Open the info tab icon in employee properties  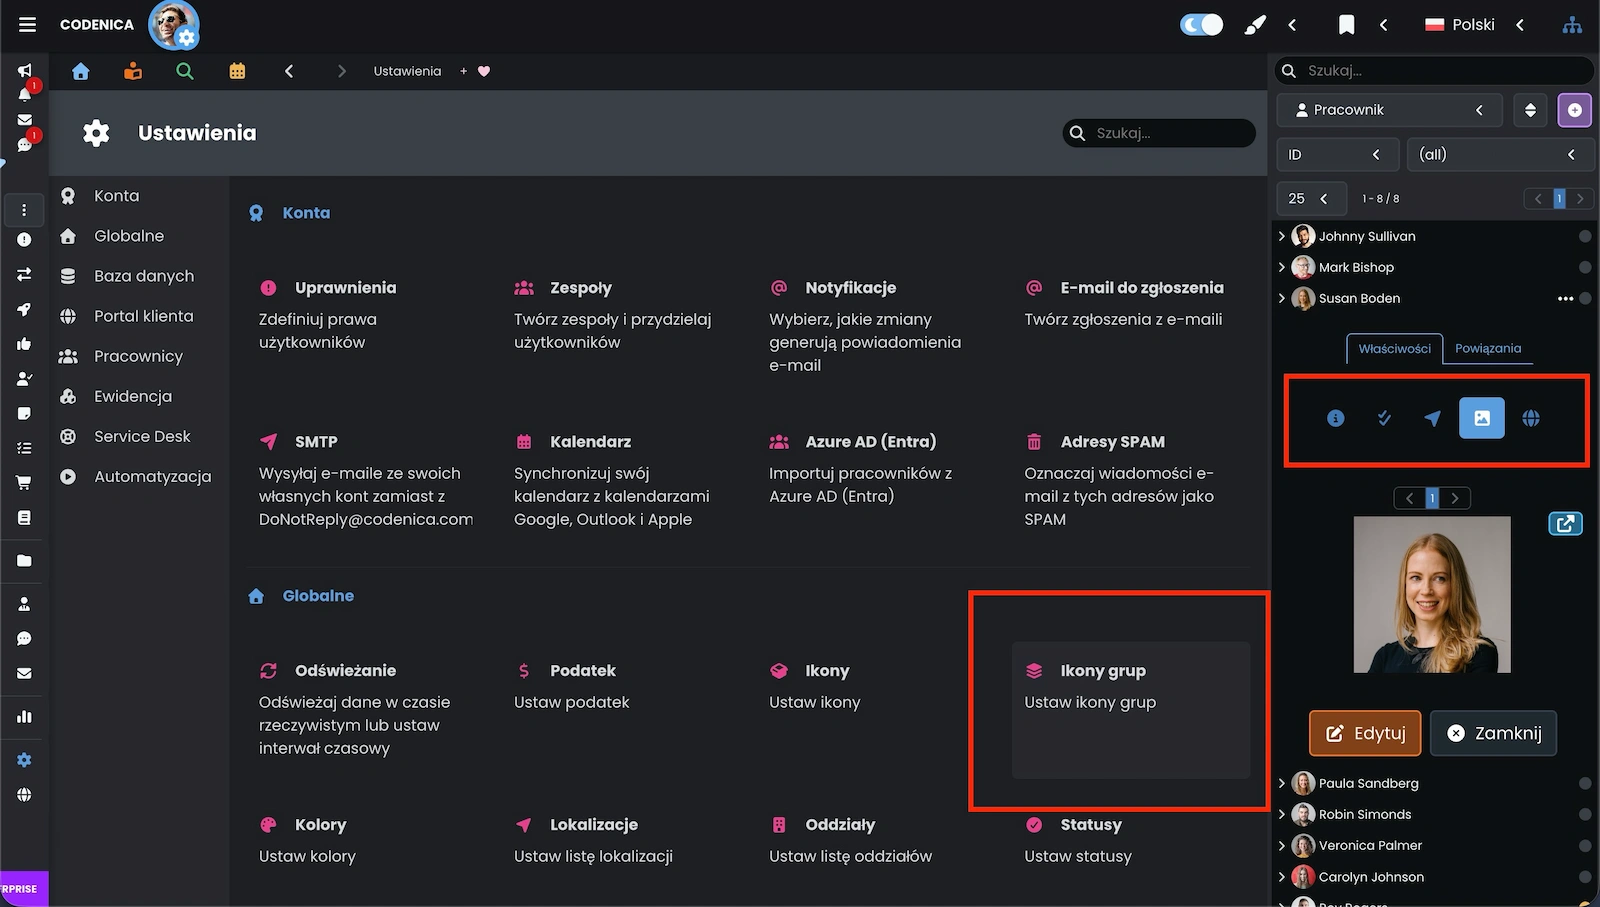(x=1335, y=418)
